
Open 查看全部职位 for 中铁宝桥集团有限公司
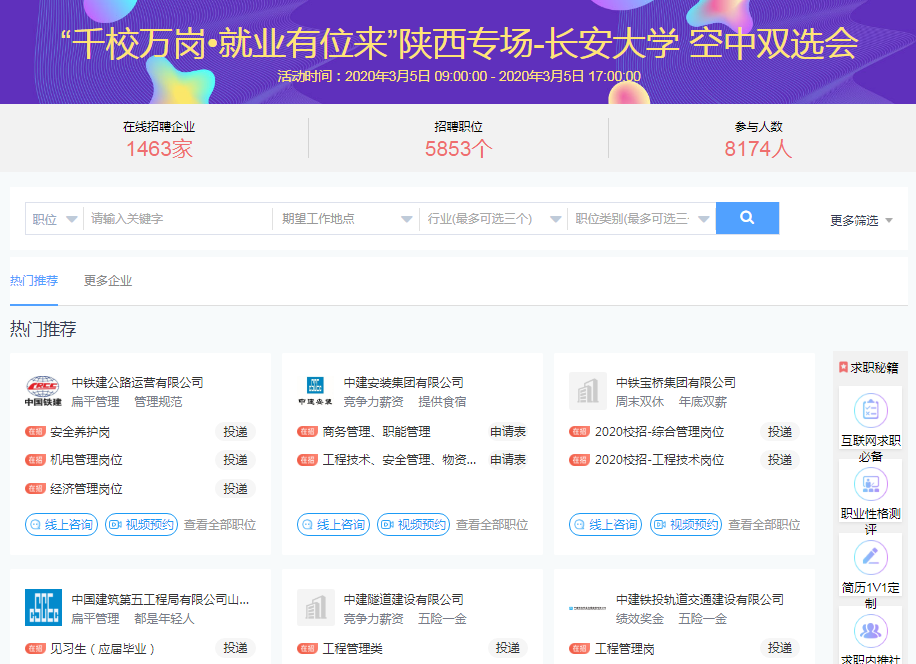pyautogui.click(x=764, y=524)
